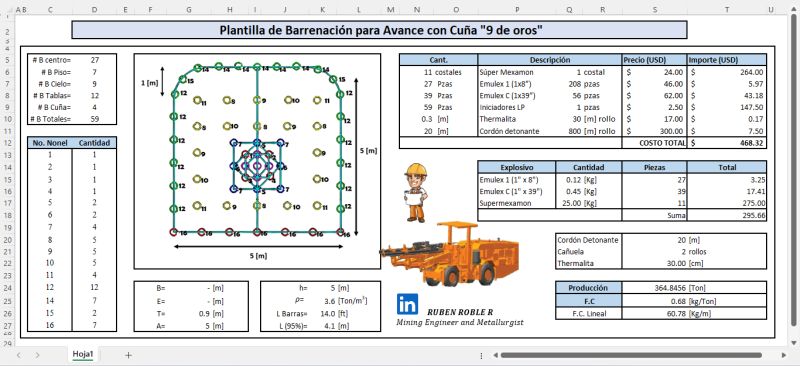Select the cartoon miner with hard hat image
Viewport: 800px width, 366px height.
coord(416,192)
